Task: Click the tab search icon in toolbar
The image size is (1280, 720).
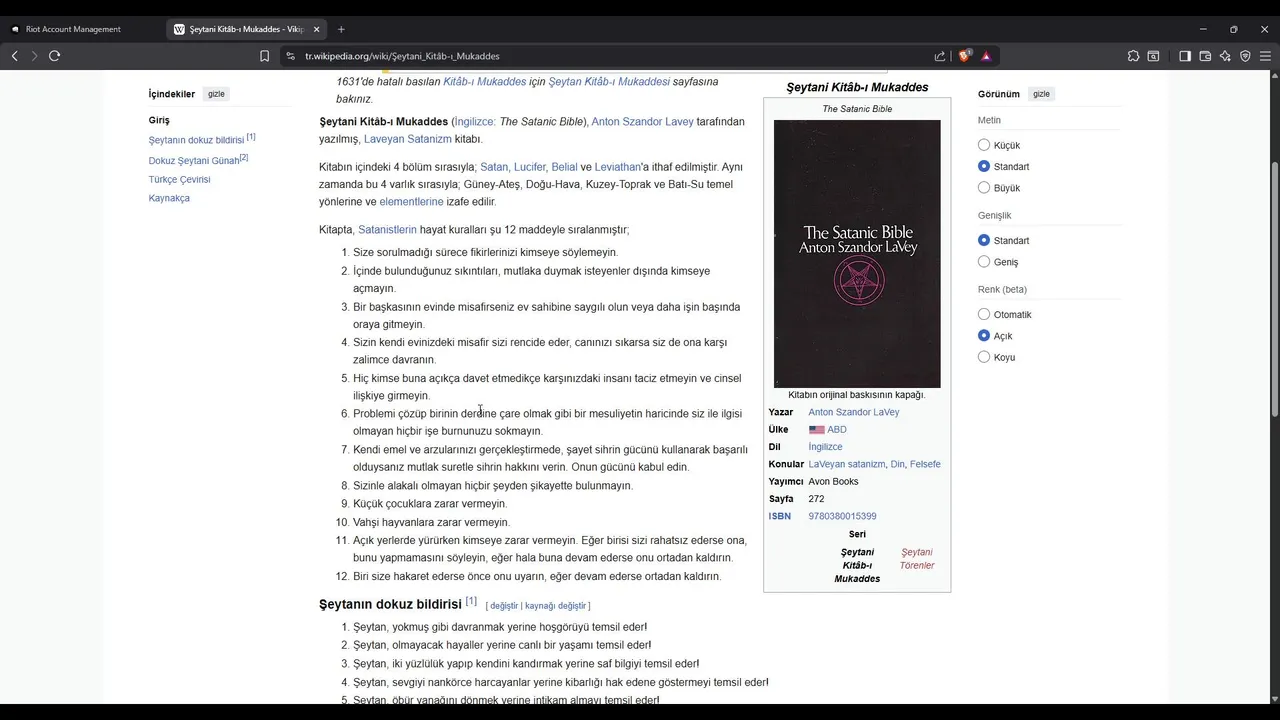Action: pyautogui.click(x=1153, y=56)
